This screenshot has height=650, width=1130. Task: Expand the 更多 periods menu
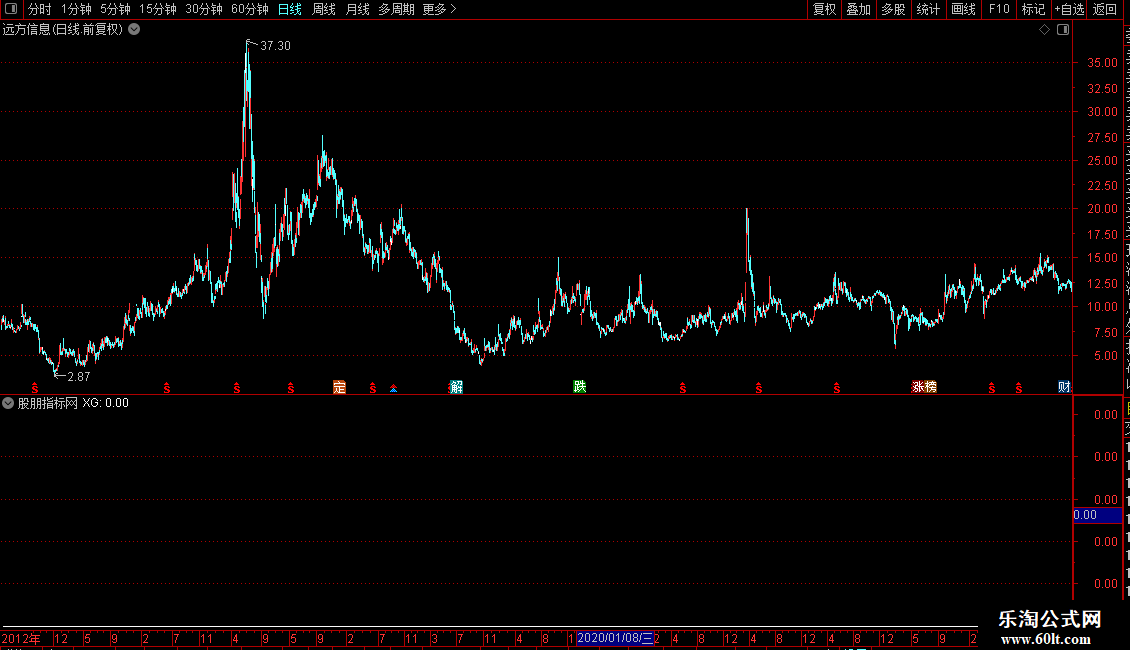point(440,9)
